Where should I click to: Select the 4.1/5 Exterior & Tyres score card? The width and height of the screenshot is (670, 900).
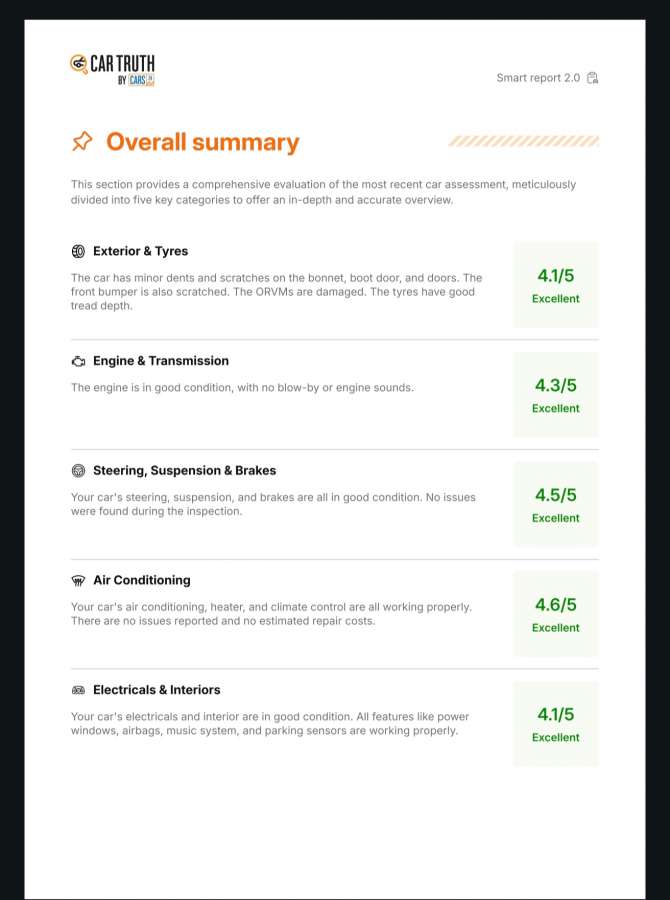click(x=556, y=285)
